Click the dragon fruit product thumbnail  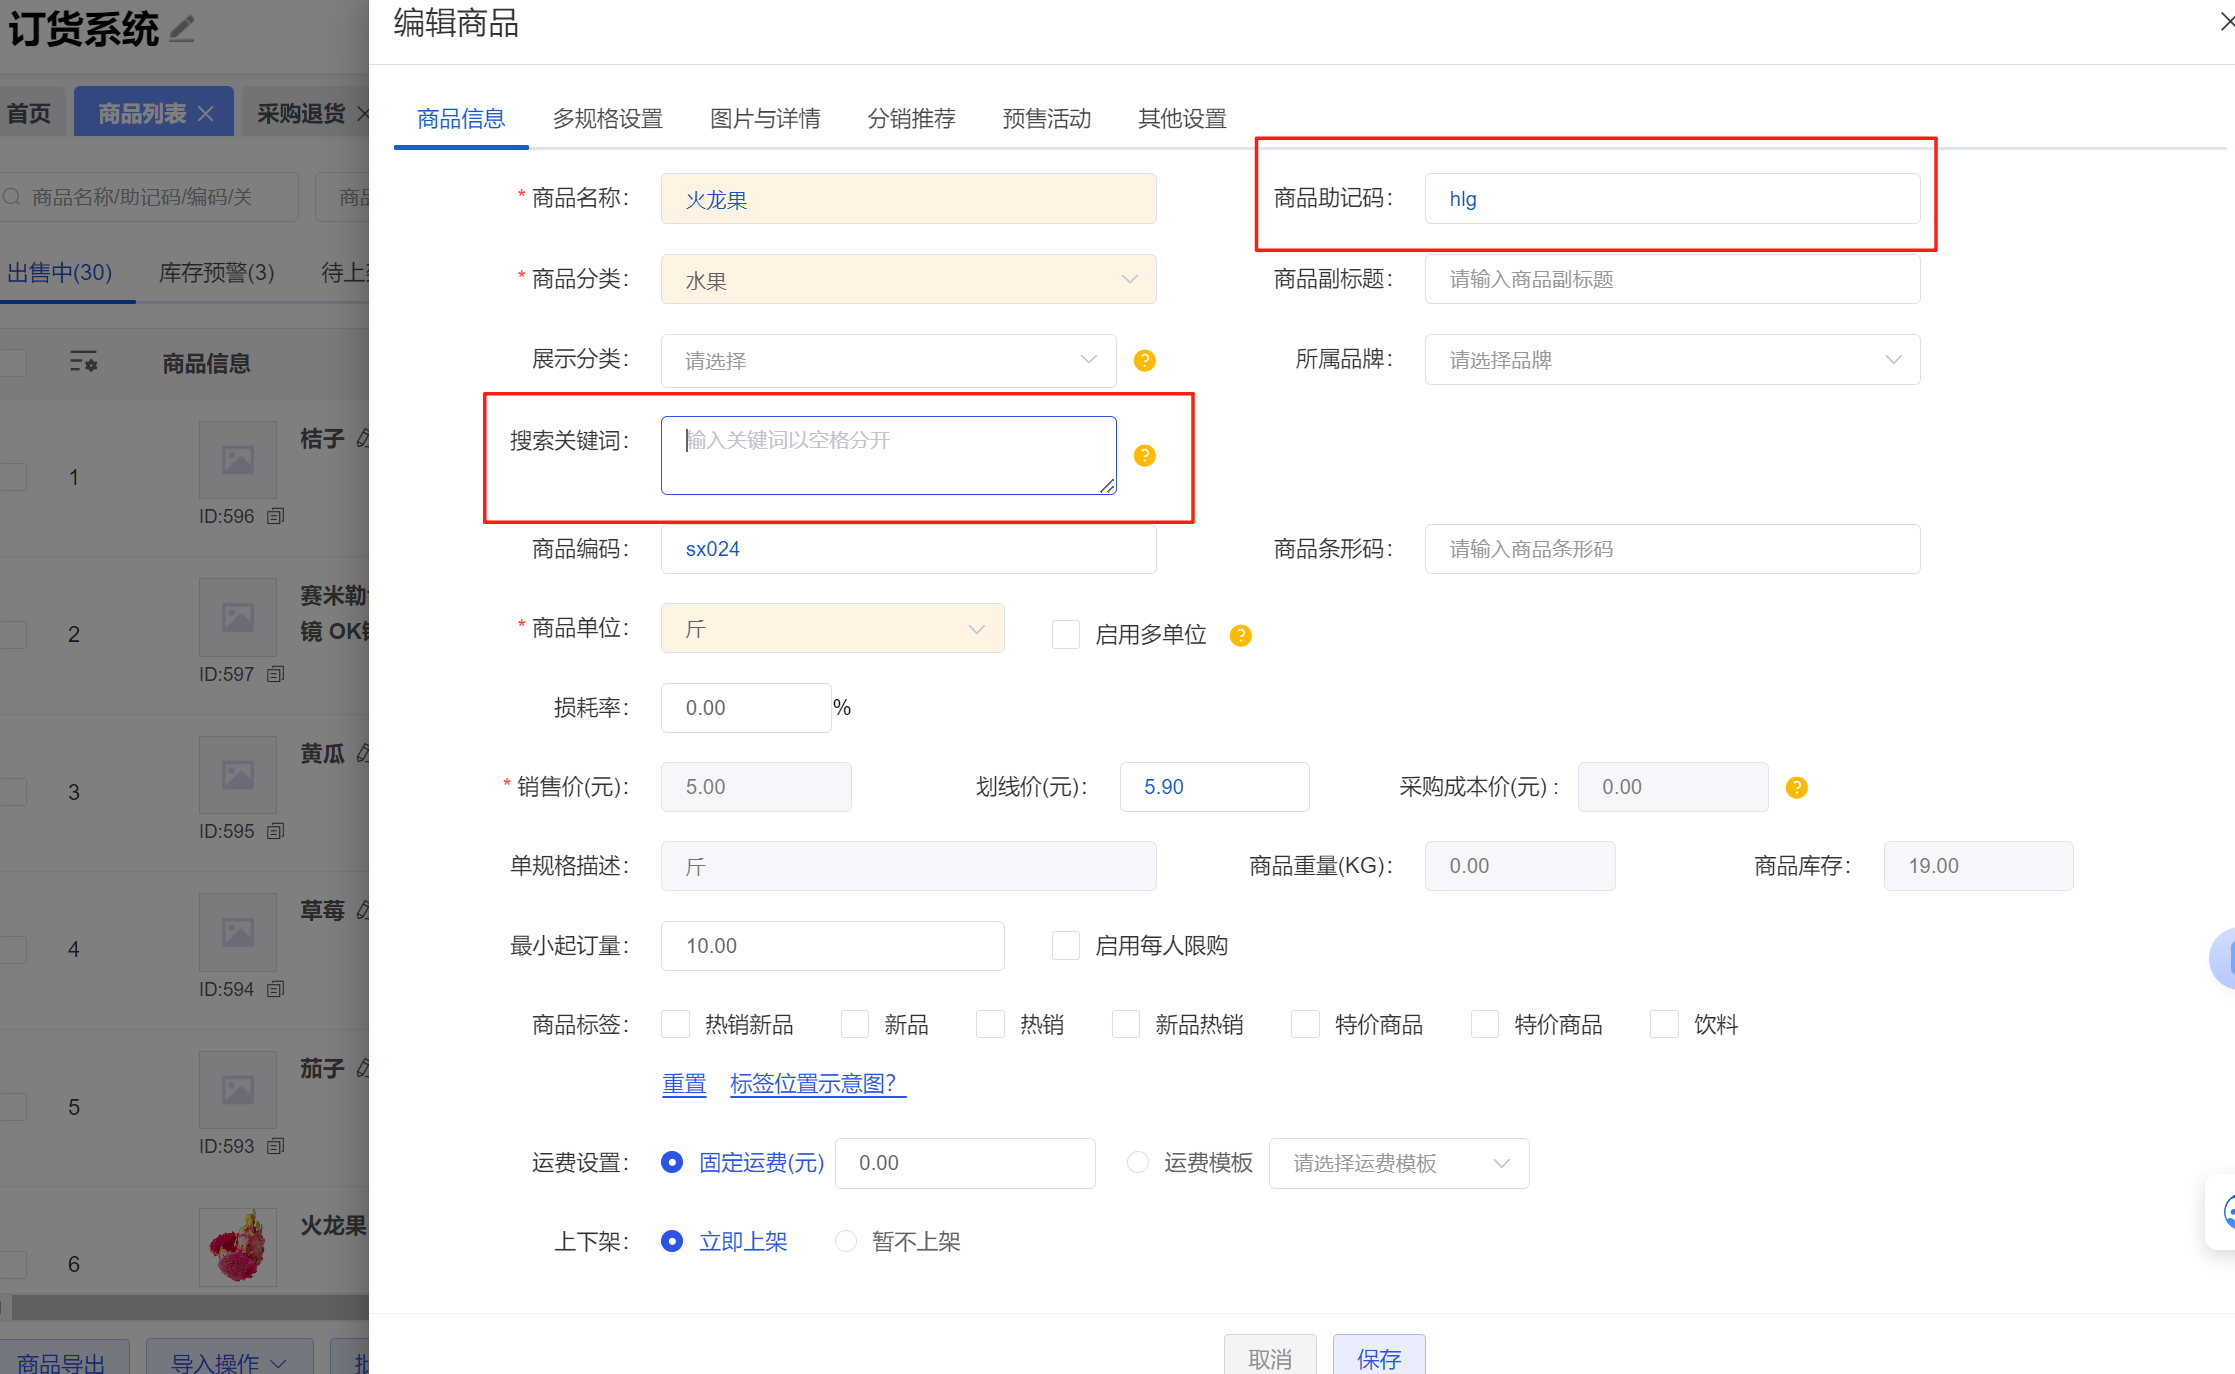click(x=238, y=1245)
